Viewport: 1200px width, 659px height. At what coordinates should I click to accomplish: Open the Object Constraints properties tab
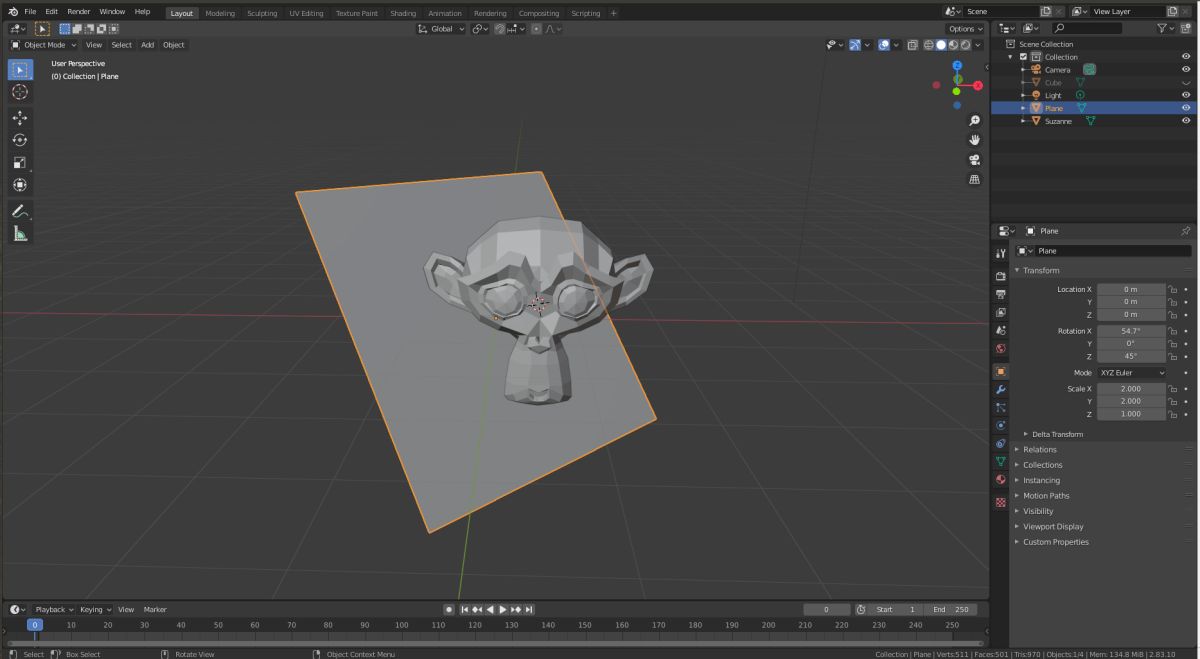(x=1000, y=443)
